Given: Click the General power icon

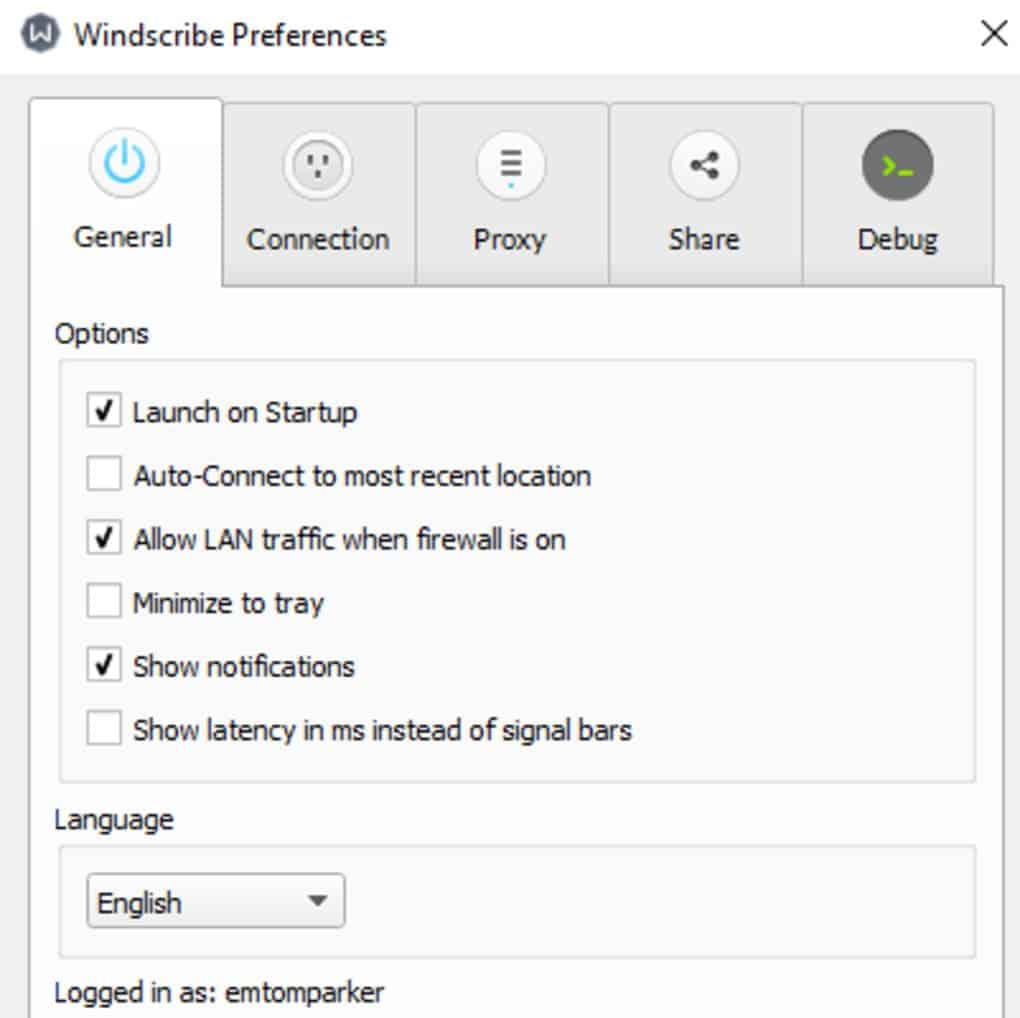Looking at the screenshot, I should click(x=124, y=164).
